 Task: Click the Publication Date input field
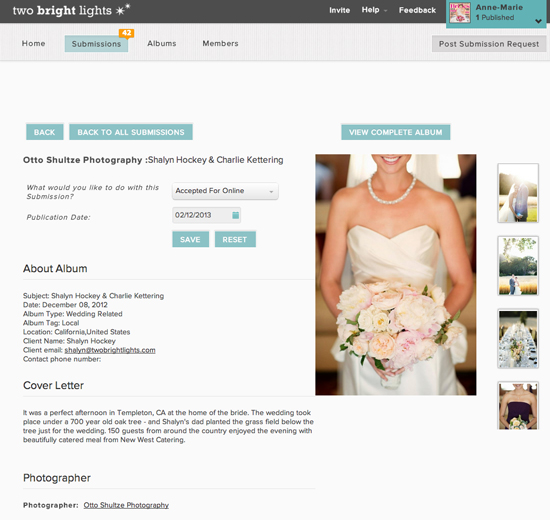point(207,215)
